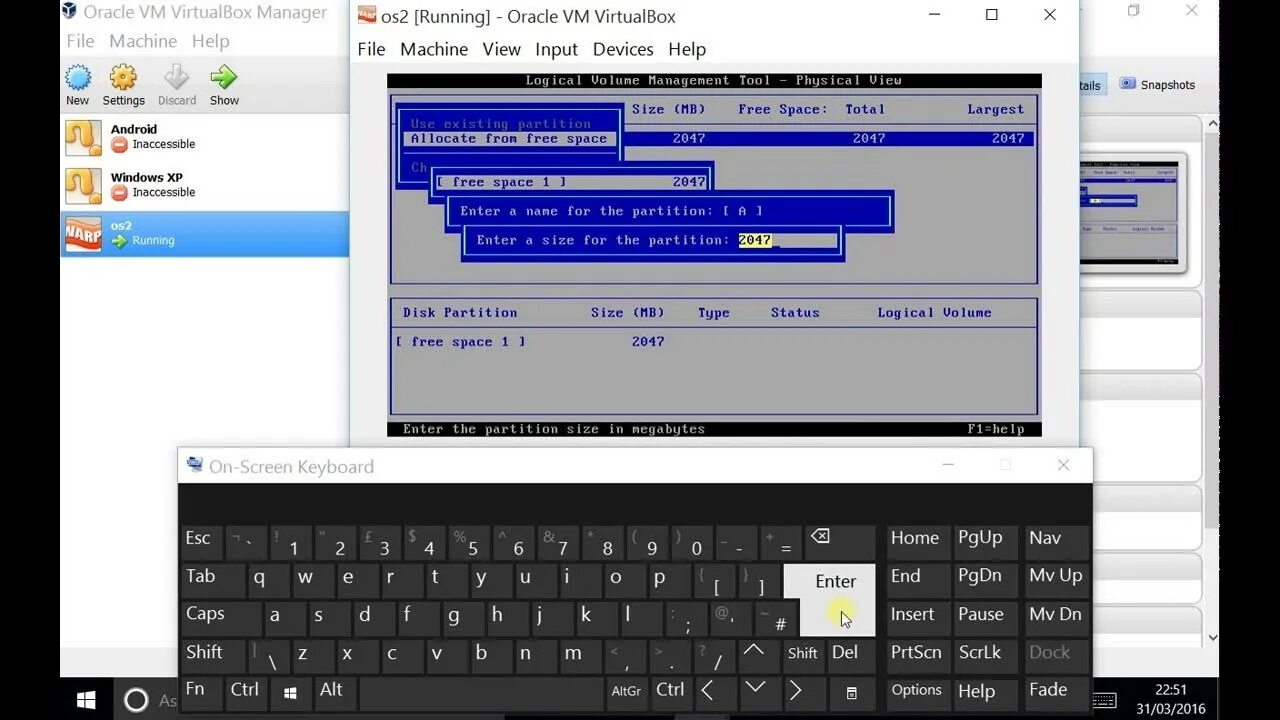Screen dimensions: 1280x720
Task: Tap the Windows logo key on On-Screen Keyboard
Action: pyautogui.click(x=290, y=692)
